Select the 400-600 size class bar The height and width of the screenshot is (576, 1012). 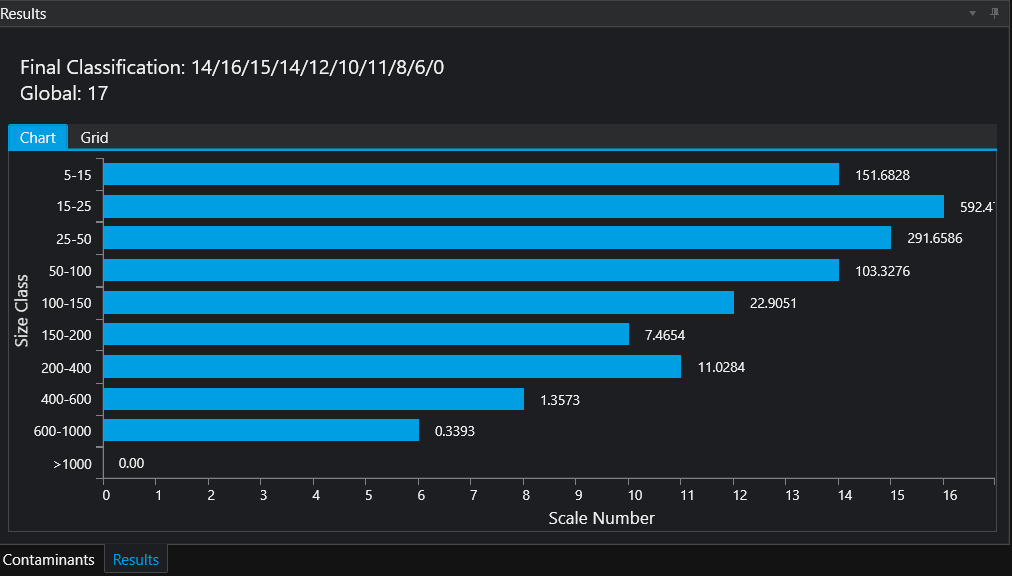(x=313, y=399)
